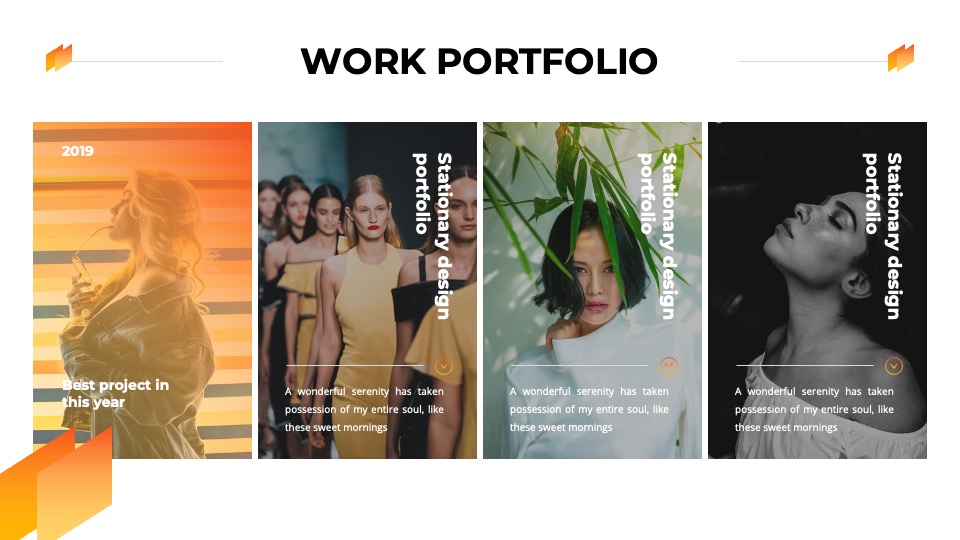Image resolution: width=960 pixels, height=540 pixels.
Task: Open the orange sunset woman photo card
Action: pyautogui.click(x=142, y=290)
